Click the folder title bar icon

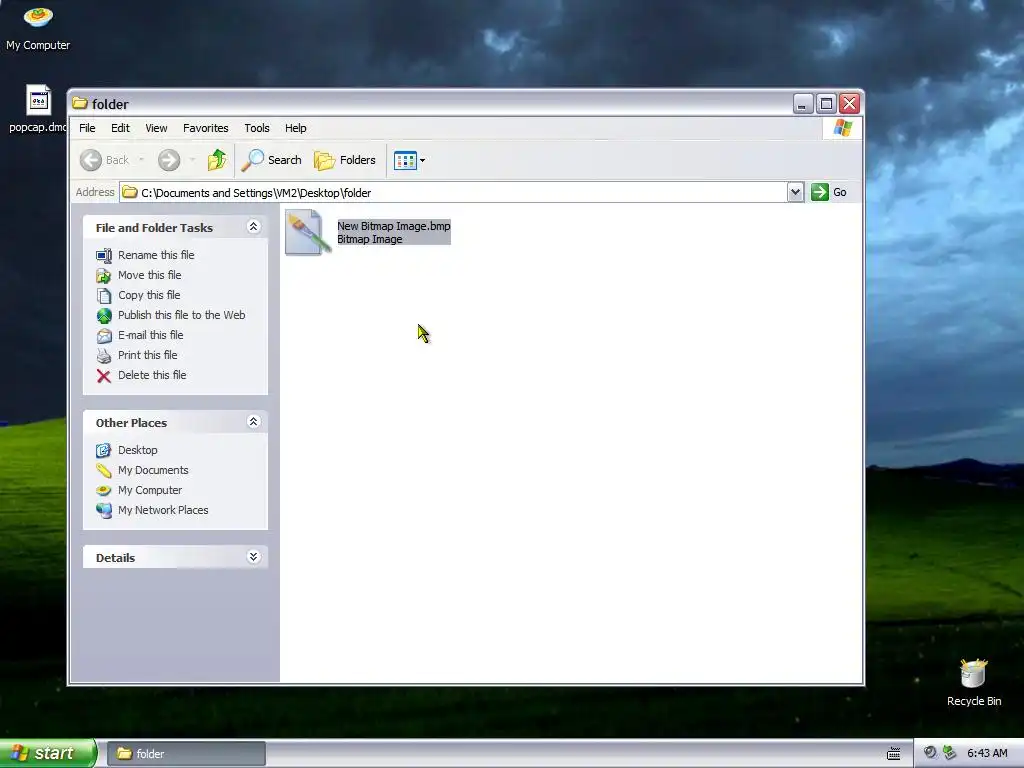tap(80, 103)
